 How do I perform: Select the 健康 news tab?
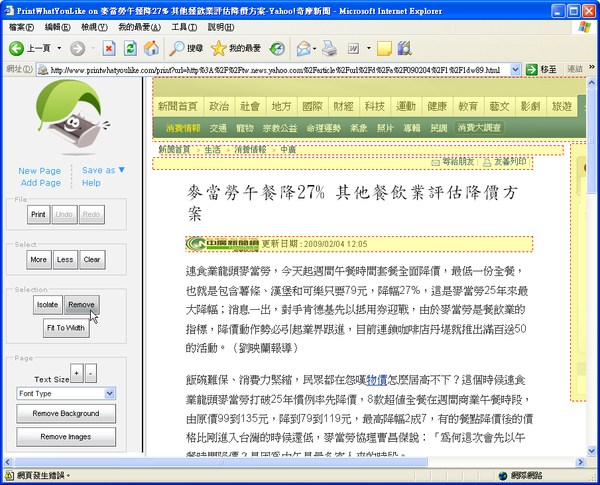[437, 106]
